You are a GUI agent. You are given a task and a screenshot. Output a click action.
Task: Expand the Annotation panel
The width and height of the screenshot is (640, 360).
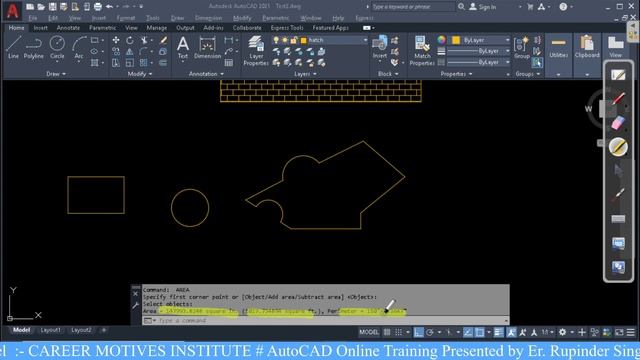pyautogui.click(x=206, y=74)
